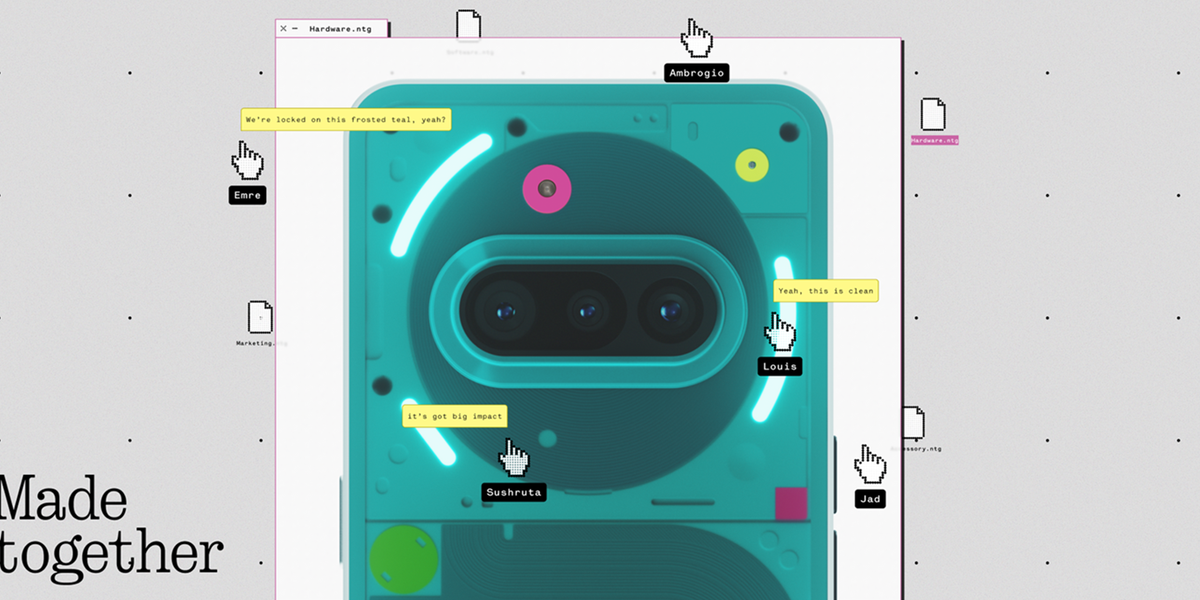The image size is (1200, 600).
Task: Click the "Yeah, this is clean" comment
Action: click(x=825, y=291)
